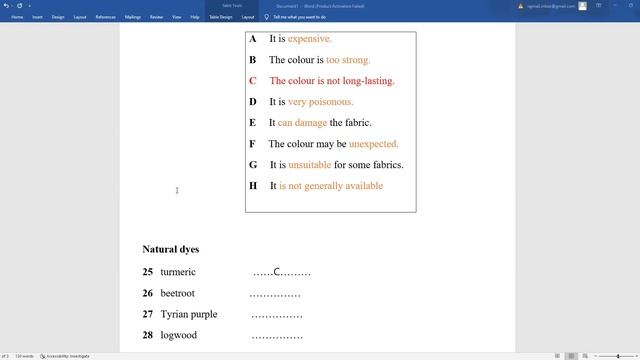This screenshot has height=360, width=640.
Task: Click the account email address in the title bar
Action: (551, 6)
